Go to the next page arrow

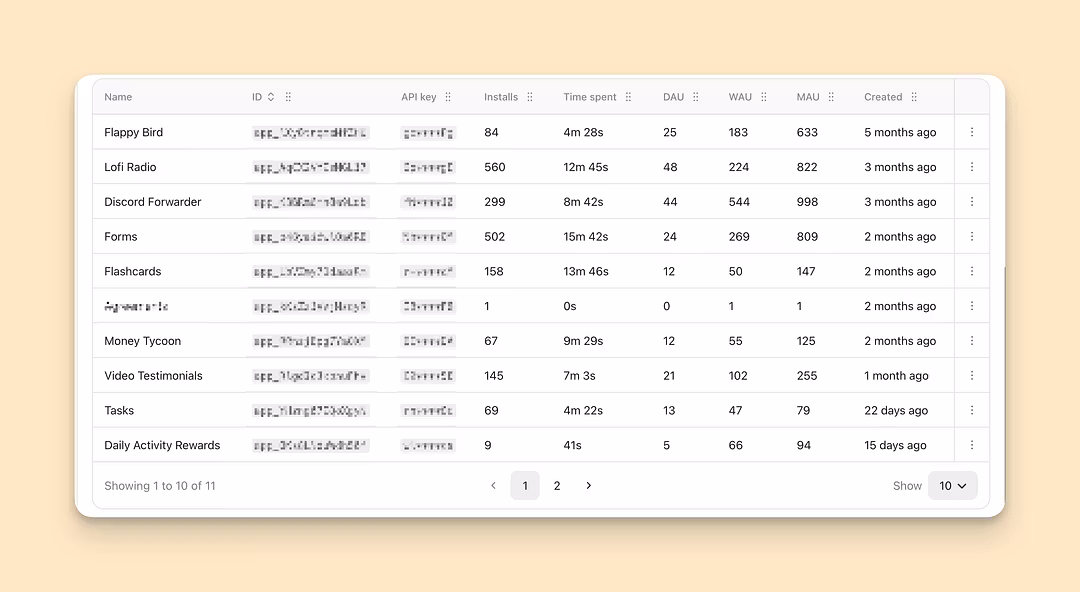click(589, 486)
